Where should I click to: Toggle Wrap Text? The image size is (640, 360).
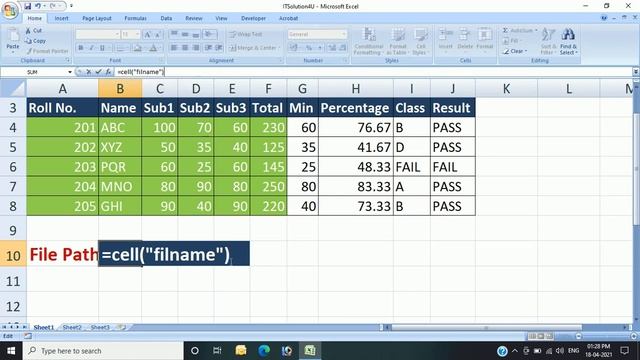[x=246, y=34]
